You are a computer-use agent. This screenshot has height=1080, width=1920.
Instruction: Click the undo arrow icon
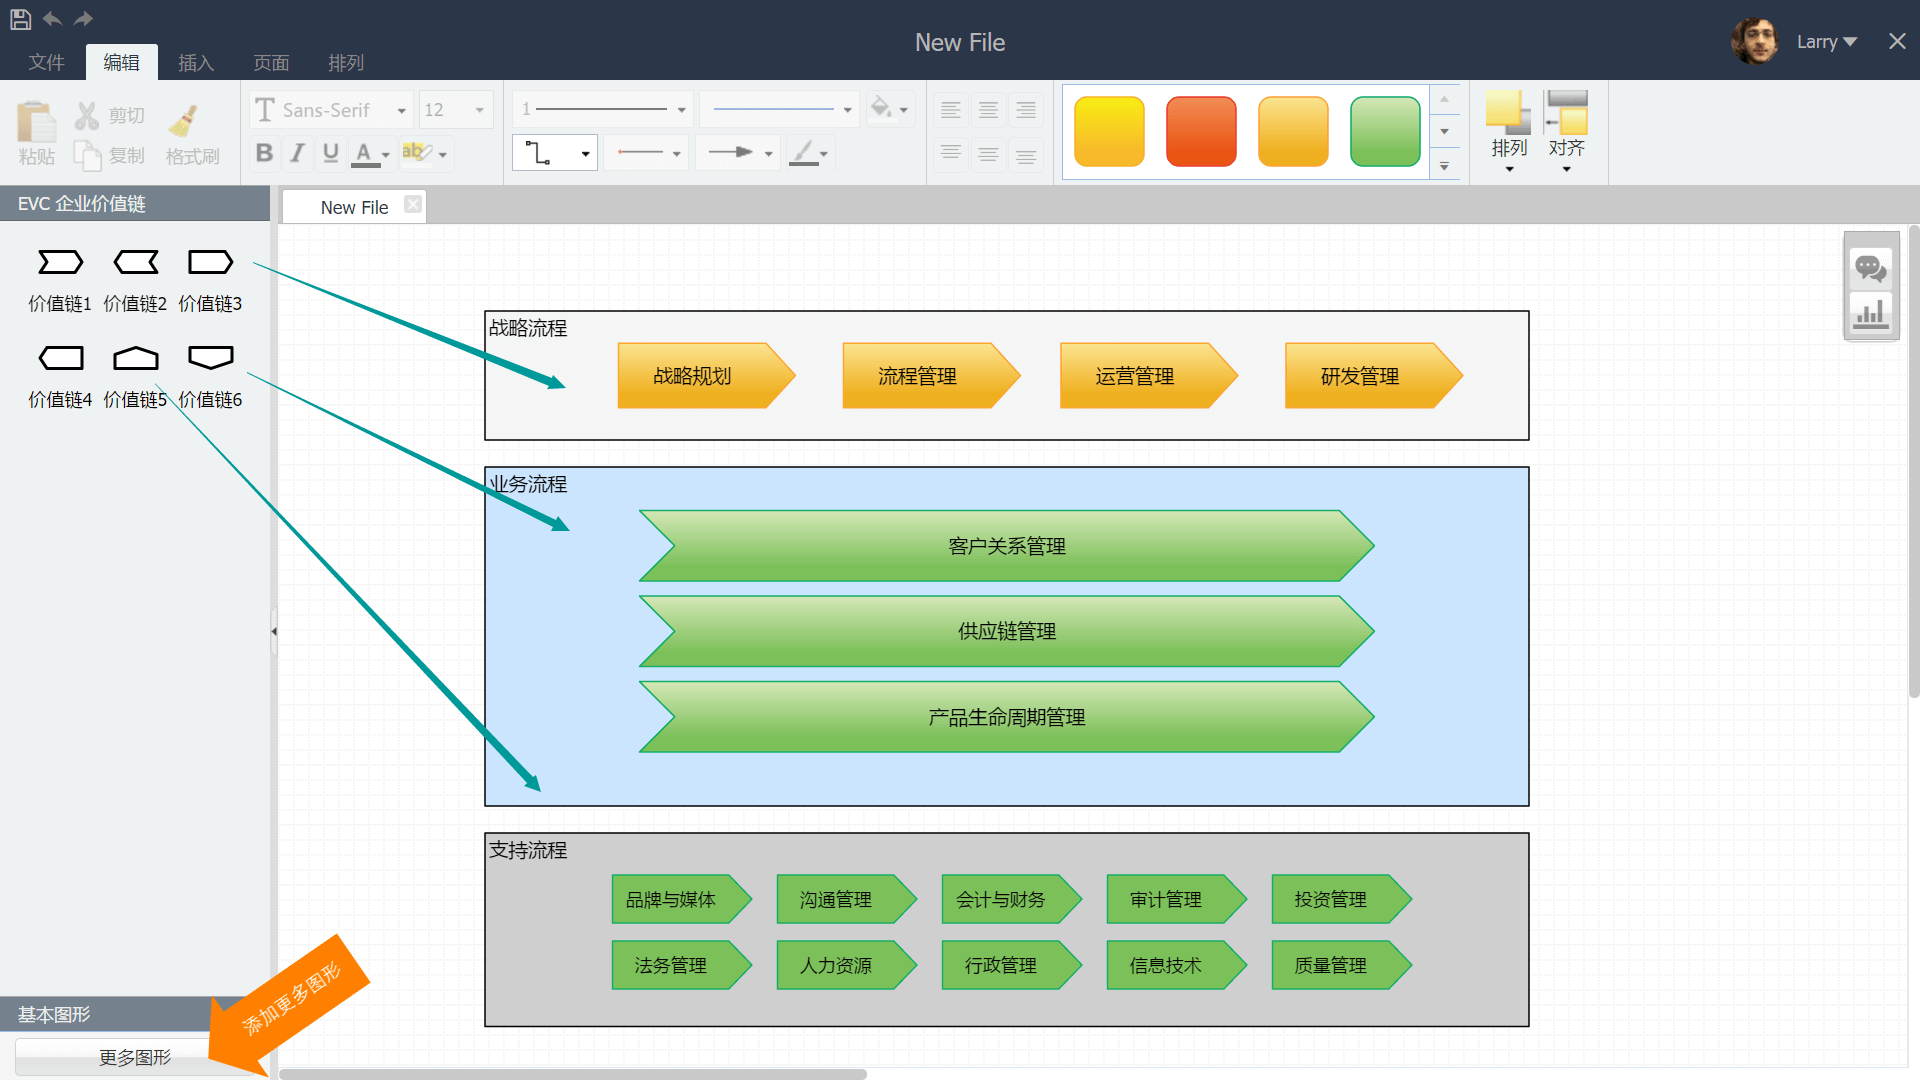point(52,19)
